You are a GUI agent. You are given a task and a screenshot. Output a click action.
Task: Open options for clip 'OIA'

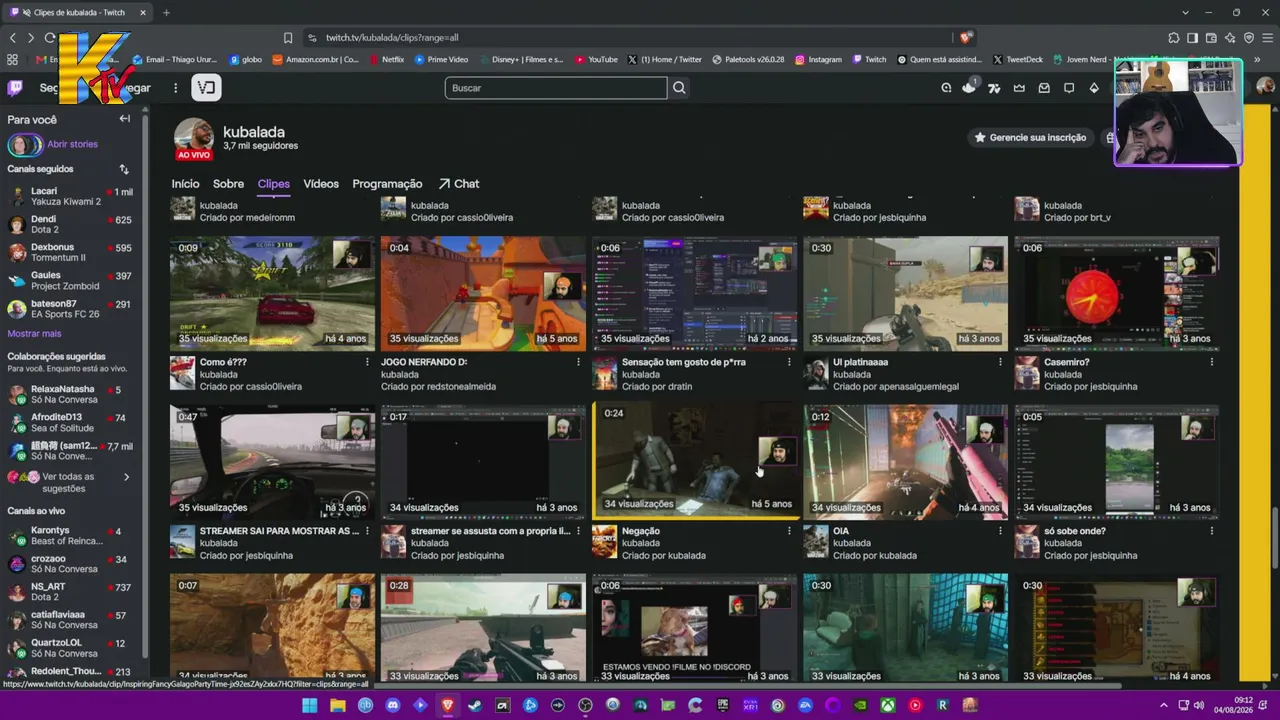(x=1000, y=531)
